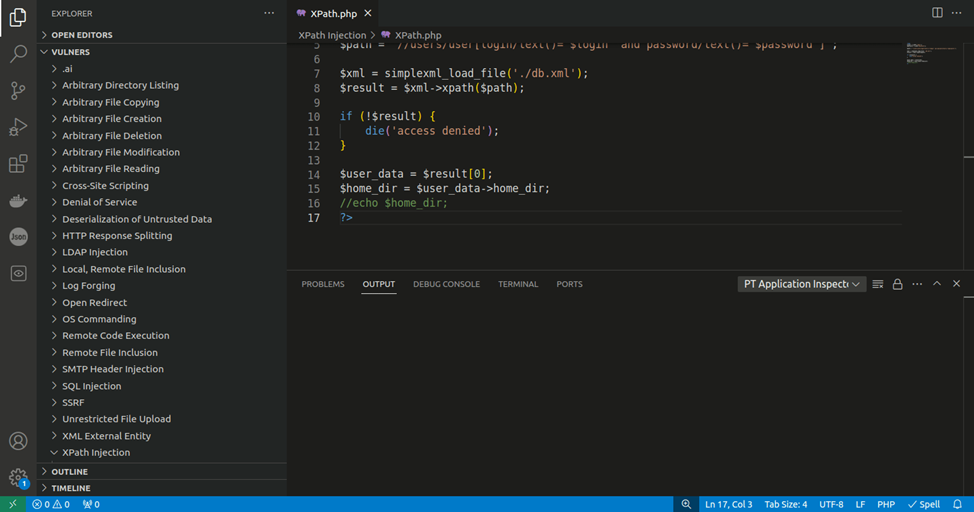Toggle output scroll lock icon
The width and height of the screenshot is (974, 512).
897,284
